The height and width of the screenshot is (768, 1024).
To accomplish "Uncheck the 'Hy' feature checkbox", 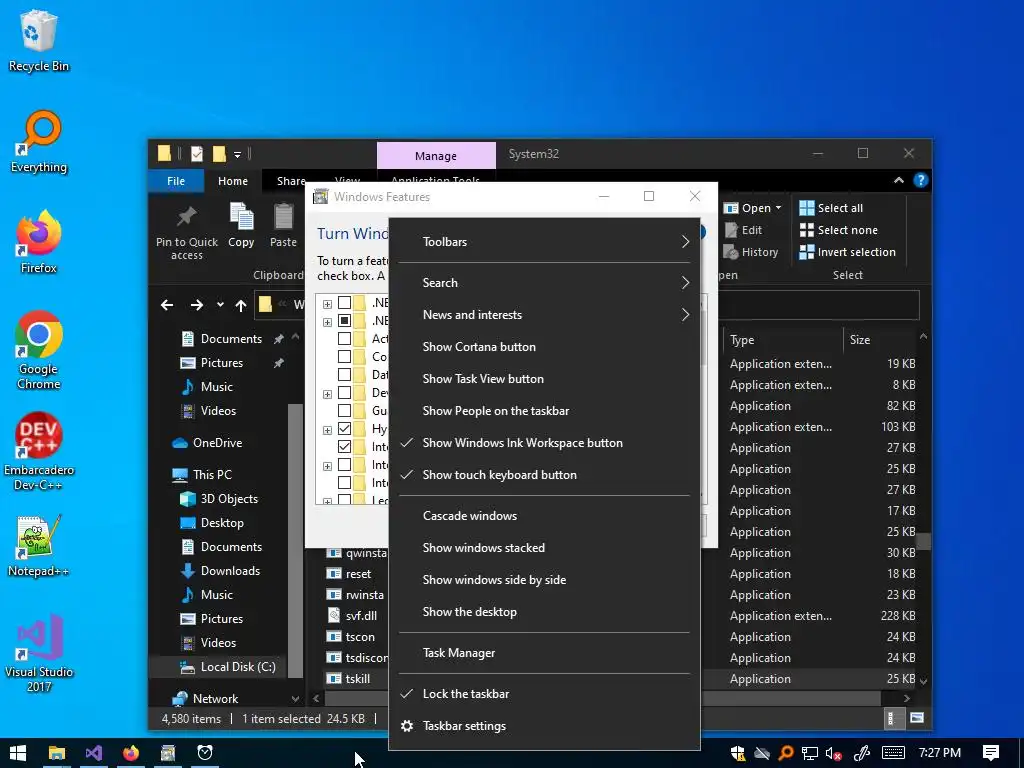I will 344,428.
